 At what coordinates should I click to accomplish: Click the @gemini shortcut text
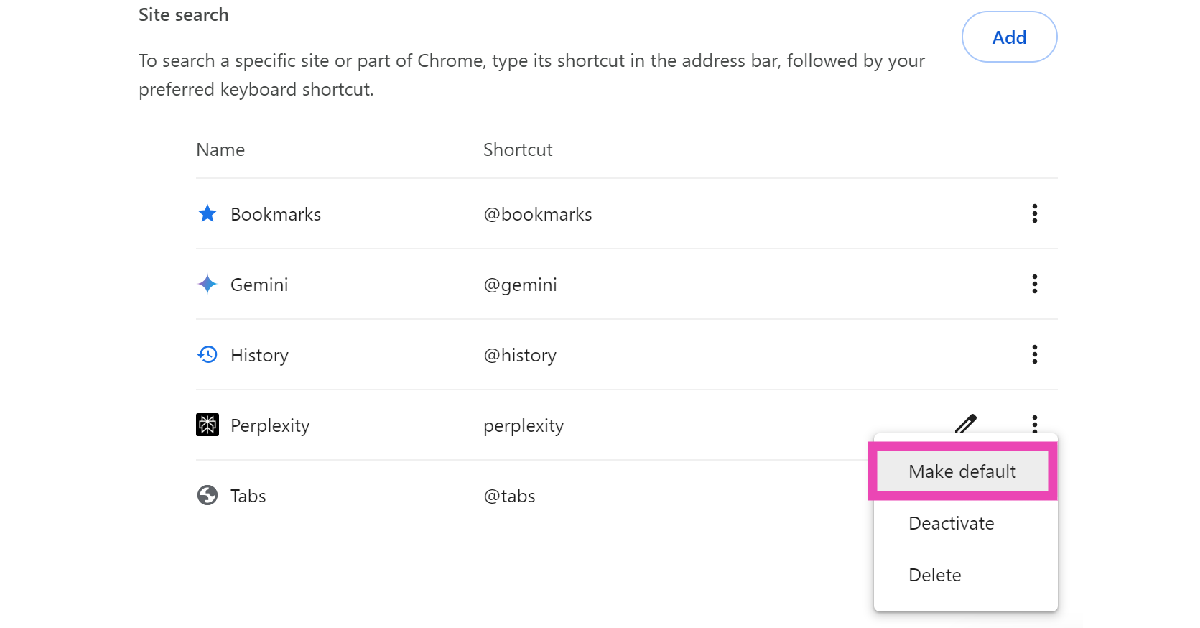click(520, 285)
